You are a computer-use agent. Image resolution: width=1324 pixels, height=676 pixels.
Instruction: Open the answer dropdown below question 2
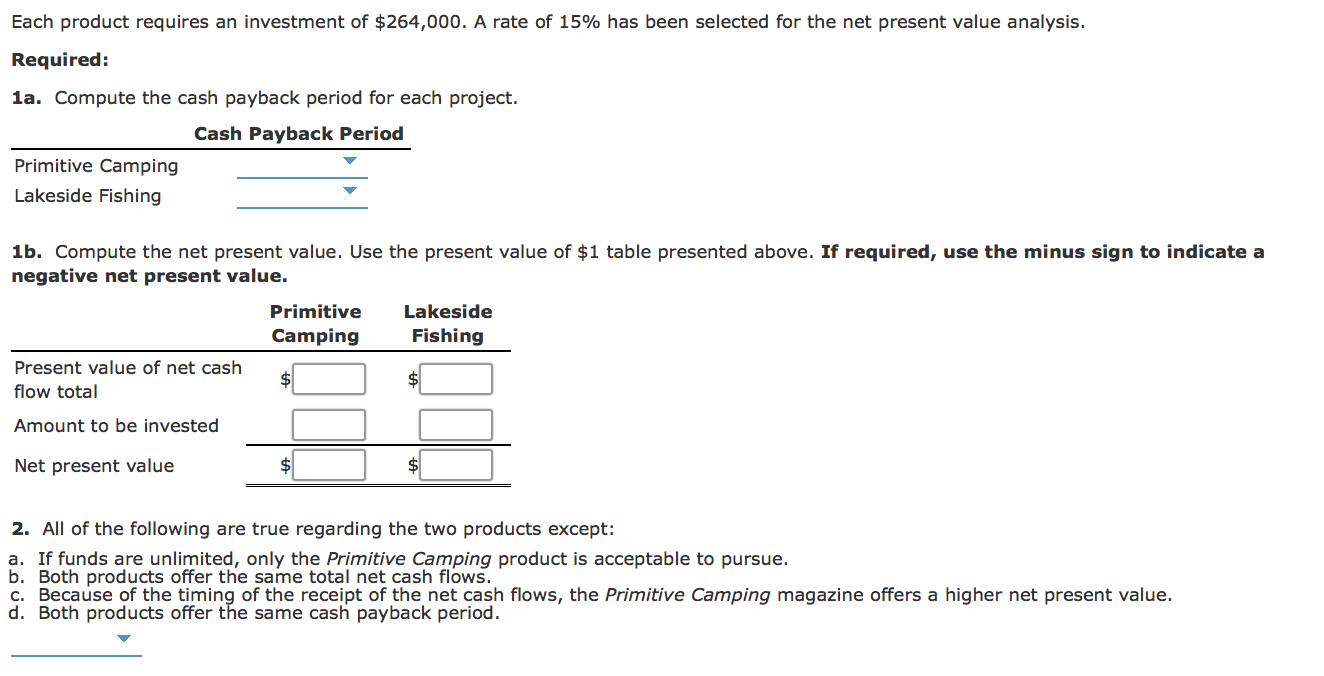pyautogui.click(x=122, y=638)
